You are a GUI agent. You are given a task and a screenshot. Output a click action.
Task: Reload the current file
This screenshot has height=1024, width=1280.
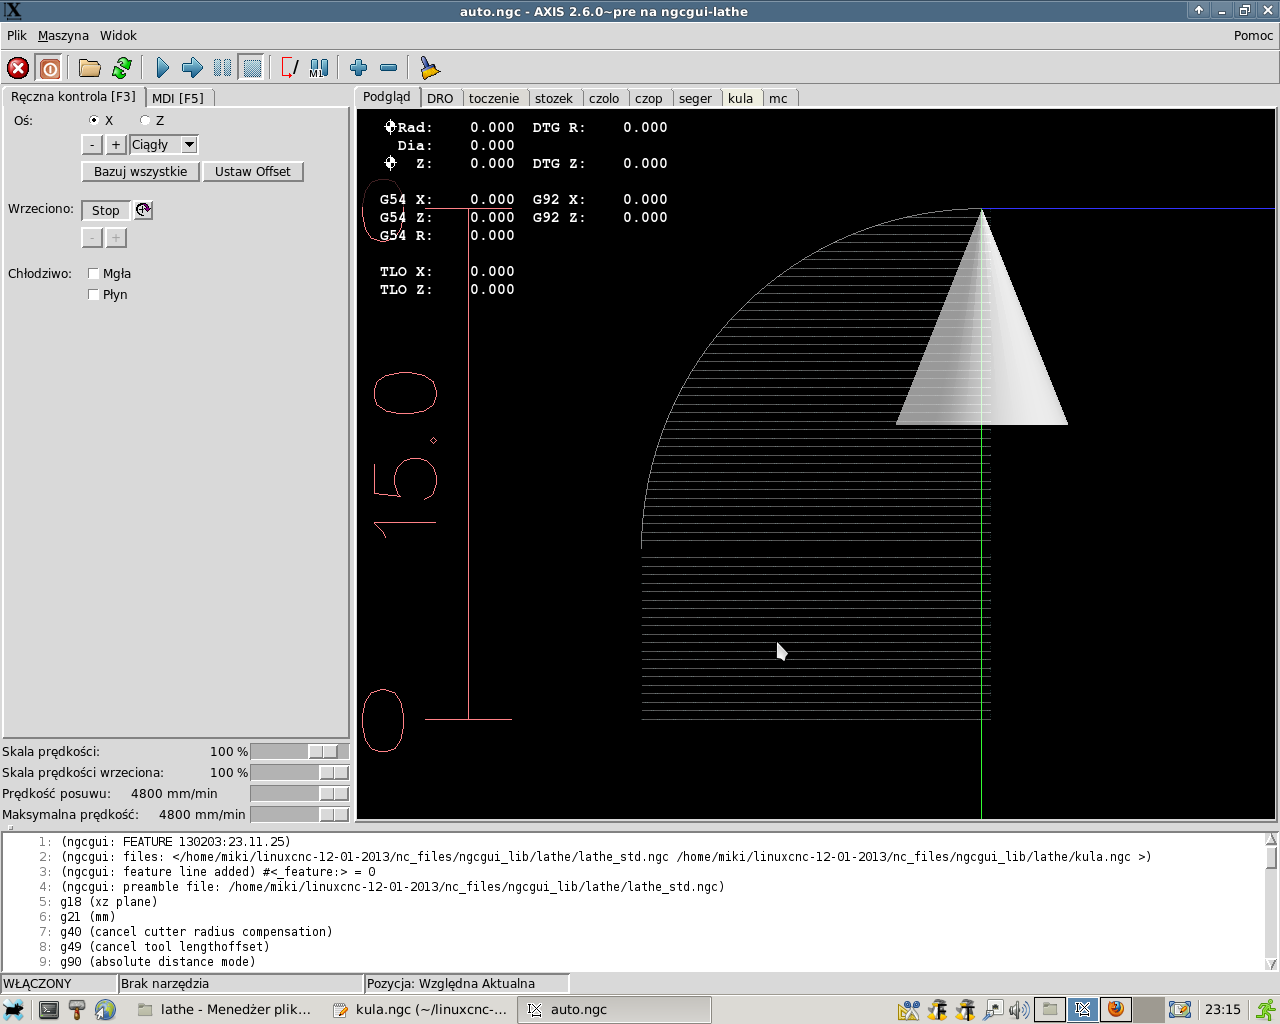point(122,68)
